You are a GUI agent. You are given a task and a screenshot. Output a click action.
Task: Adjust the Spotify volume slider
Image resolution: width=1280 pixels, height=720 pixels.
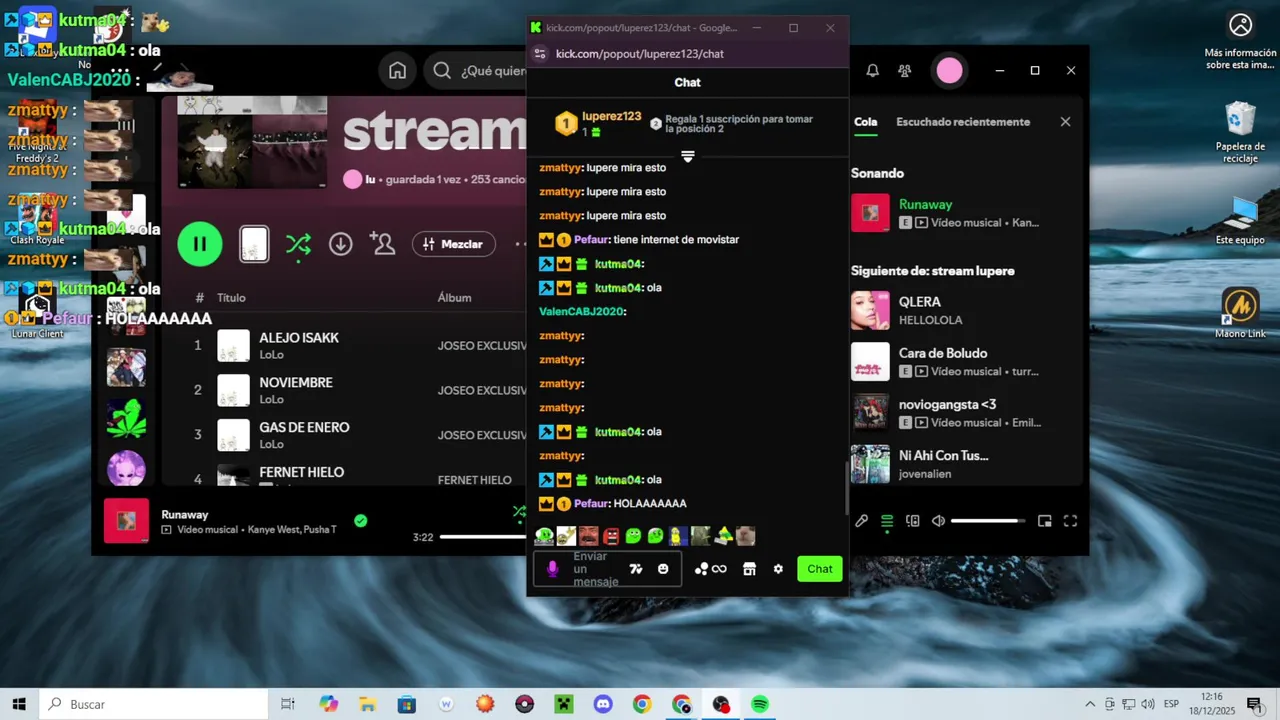click(x=988, y=521)
